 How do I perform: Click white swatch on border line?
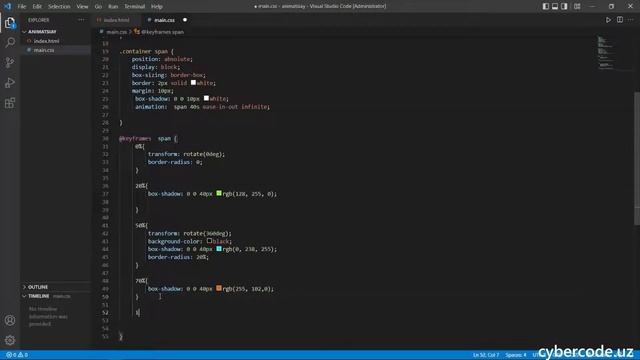(193, 82)
